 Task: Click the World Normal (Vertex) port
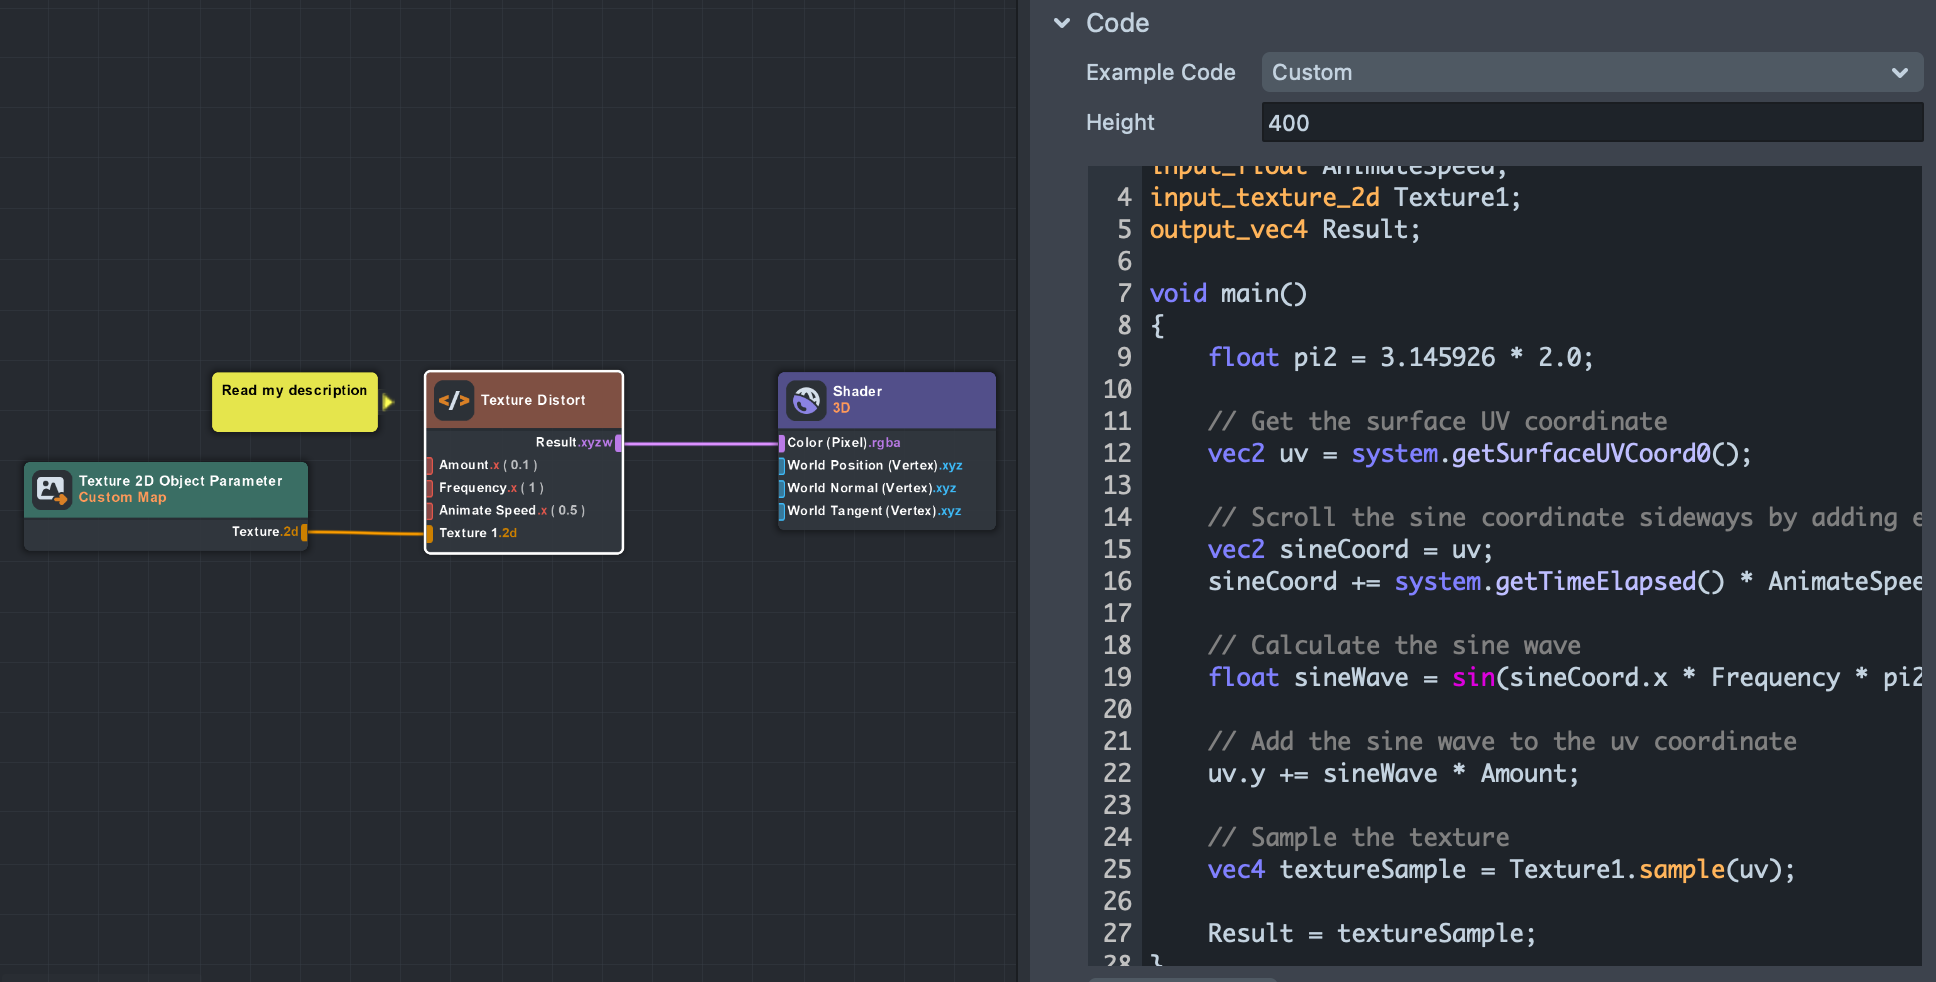click(782, 489)
